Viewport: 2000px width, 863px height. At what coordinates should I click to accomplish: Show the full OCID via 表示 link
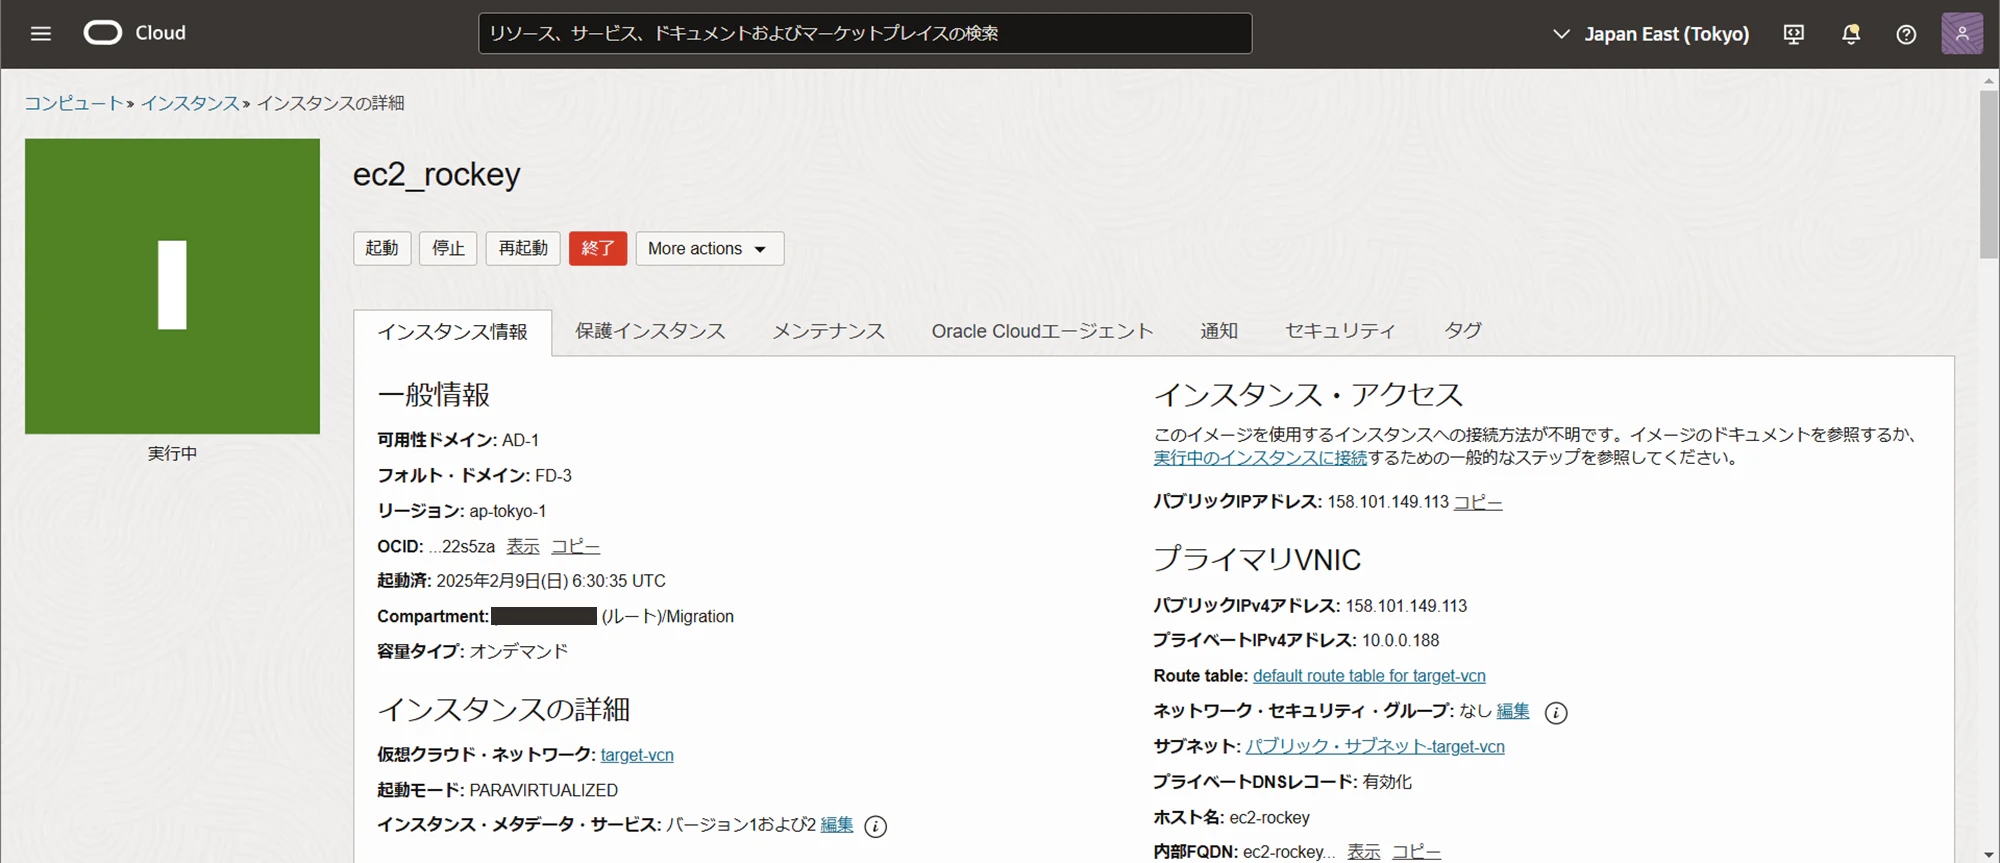point(523,546)
